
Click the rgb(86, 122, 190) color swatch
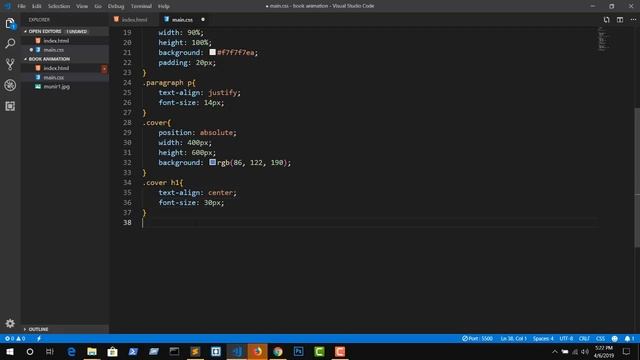coord(212,162)
